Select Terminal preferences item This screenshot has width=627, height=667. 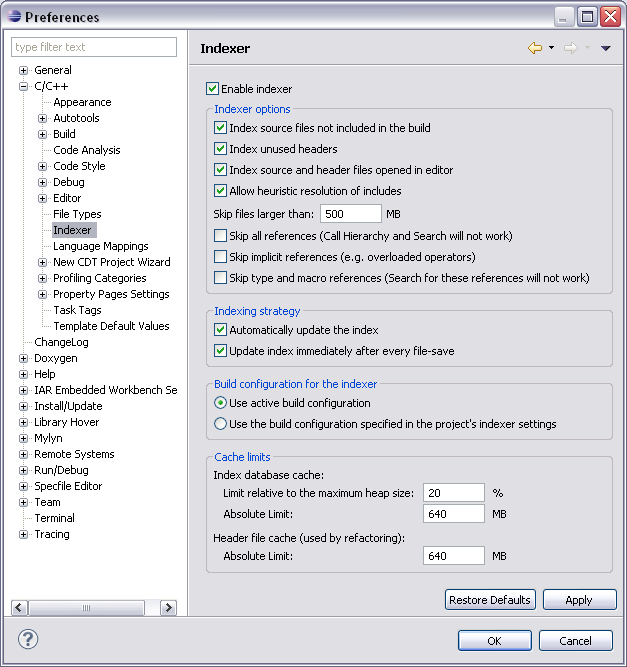point(54,518)
